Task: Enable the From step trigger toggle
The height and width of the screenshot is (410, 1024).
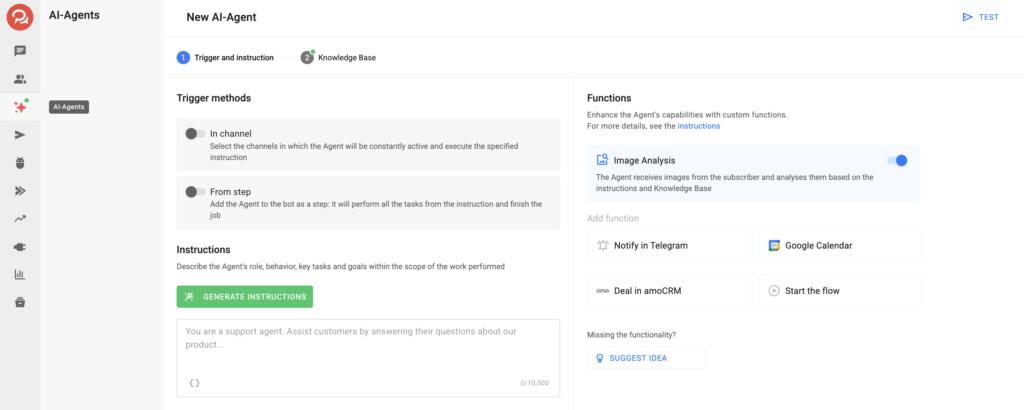Action: (x=195, y=191)
